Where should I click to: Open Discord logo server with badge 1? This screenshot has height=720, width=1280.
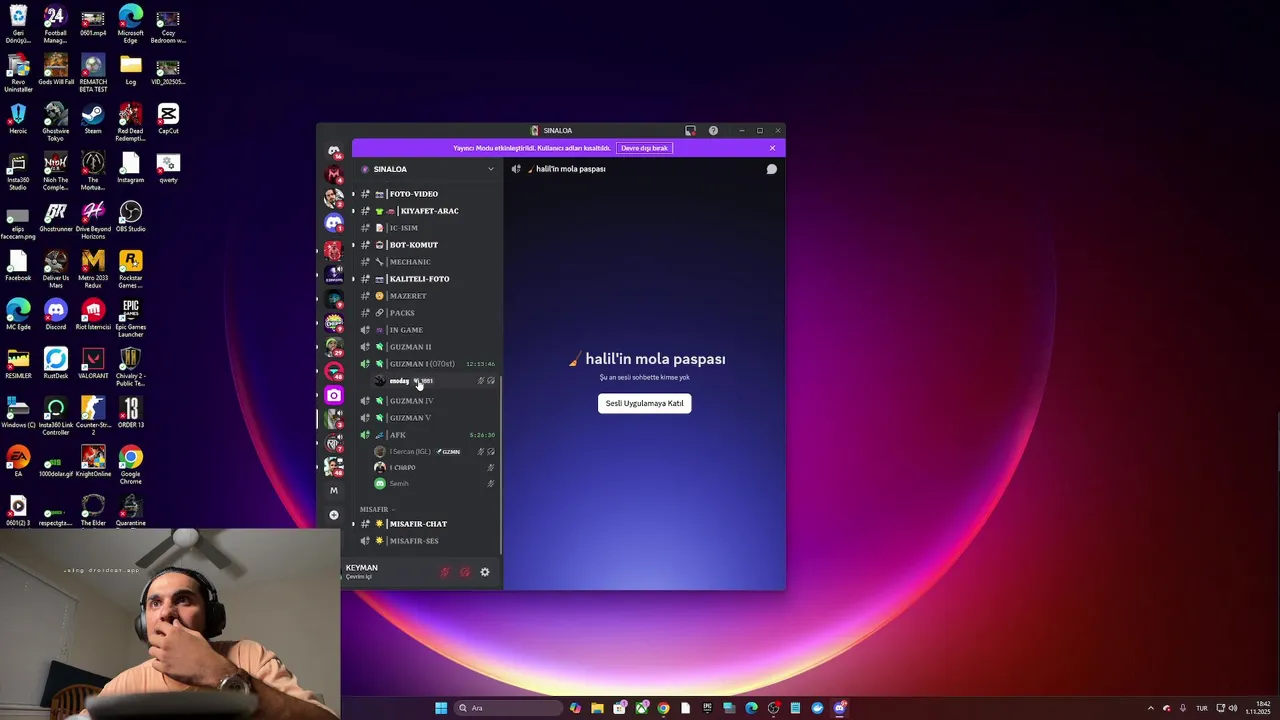[x=334, y=223]
